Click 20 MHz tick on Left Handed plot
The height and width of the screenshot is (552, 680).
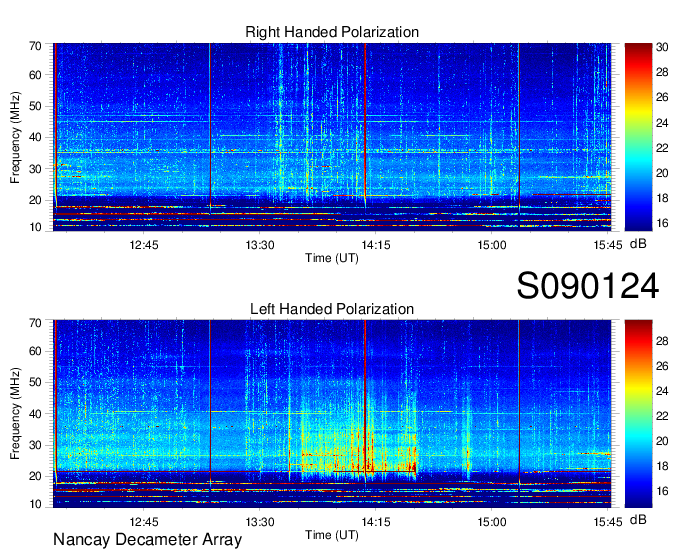pyautogui.click(x=35, y=477)
